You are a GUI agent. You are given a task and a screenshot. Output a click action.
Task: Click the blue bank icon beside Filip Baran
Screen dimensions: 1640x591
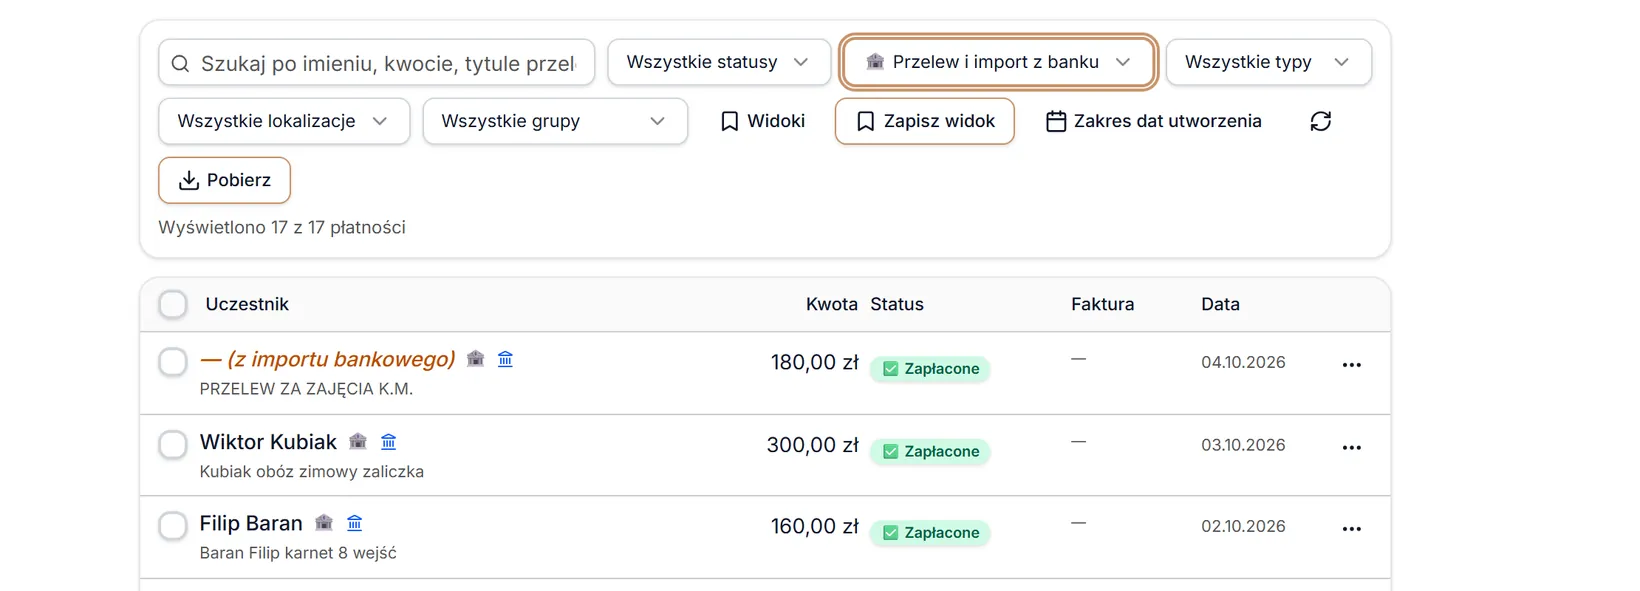pos(354,522)
